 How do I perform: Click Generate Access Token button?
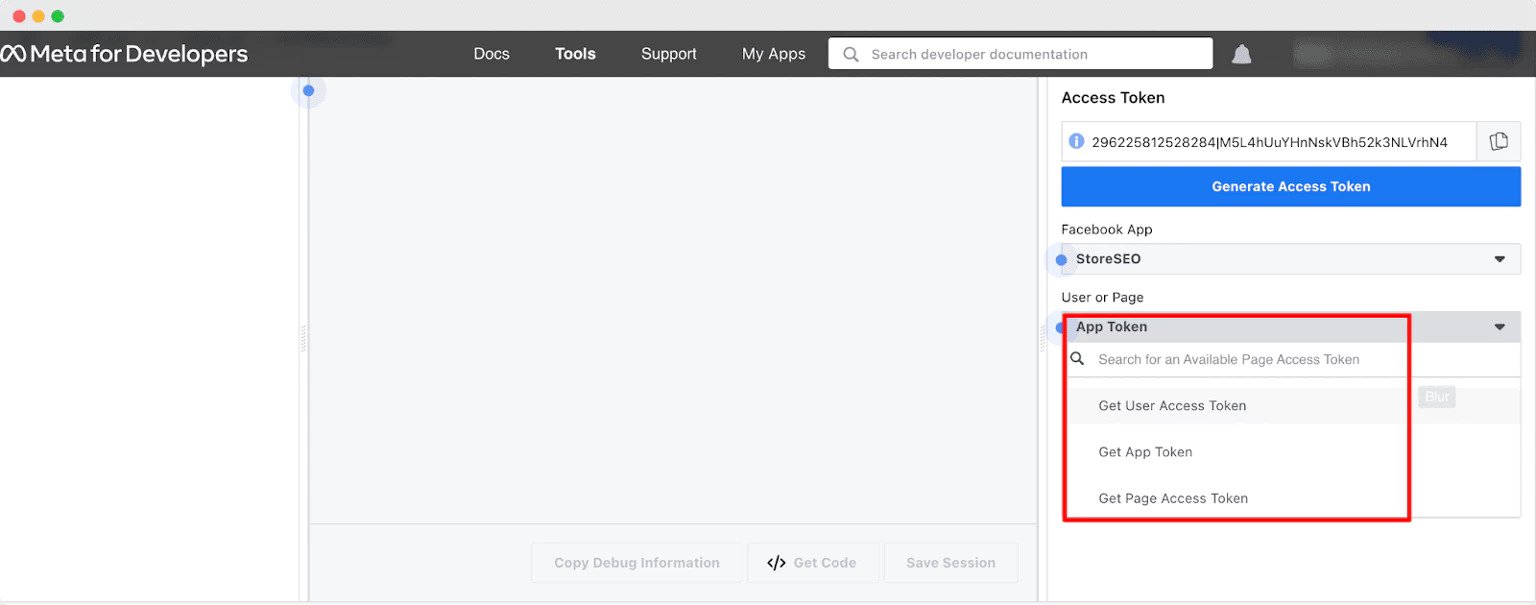pyautogui.click(x=1291, y=186)
